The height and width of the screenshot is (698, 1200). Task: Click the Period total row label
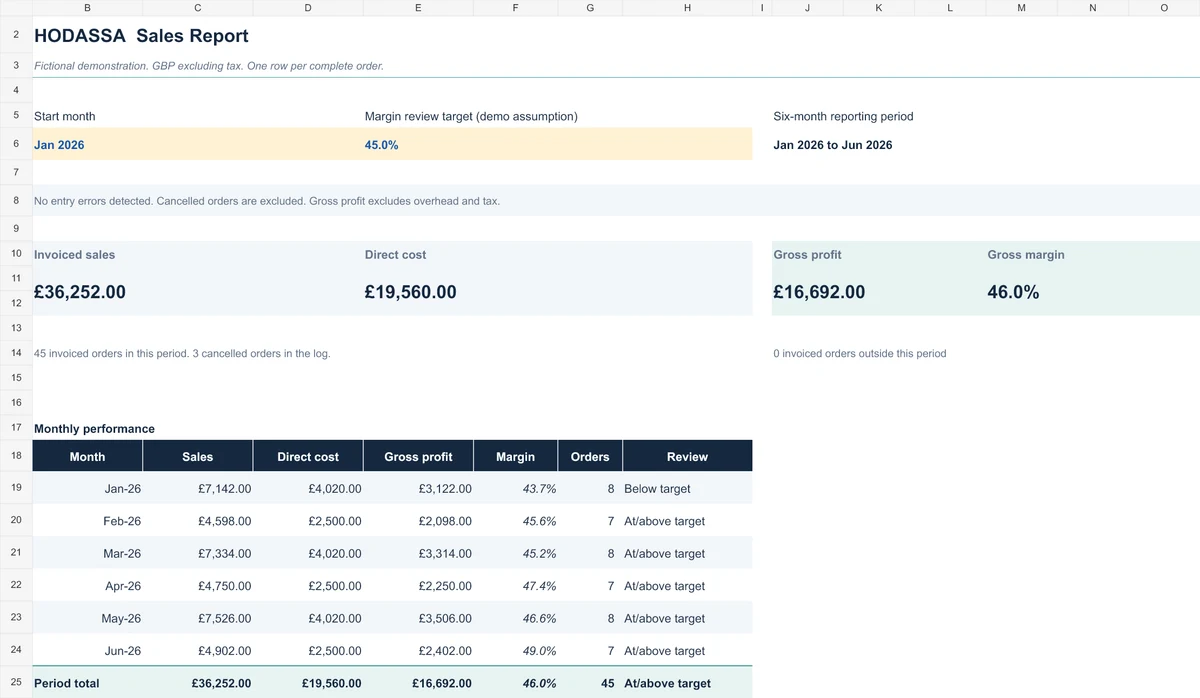[x=88, y=683]
